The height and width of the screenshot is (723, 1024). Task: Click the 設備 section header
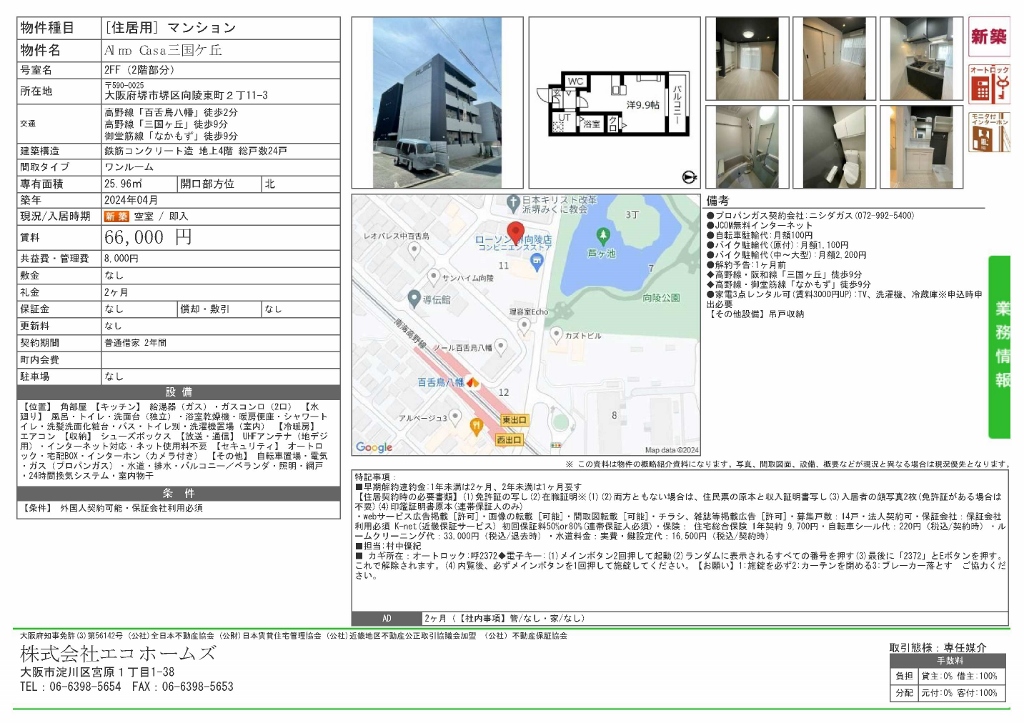[x=178, y=392]
